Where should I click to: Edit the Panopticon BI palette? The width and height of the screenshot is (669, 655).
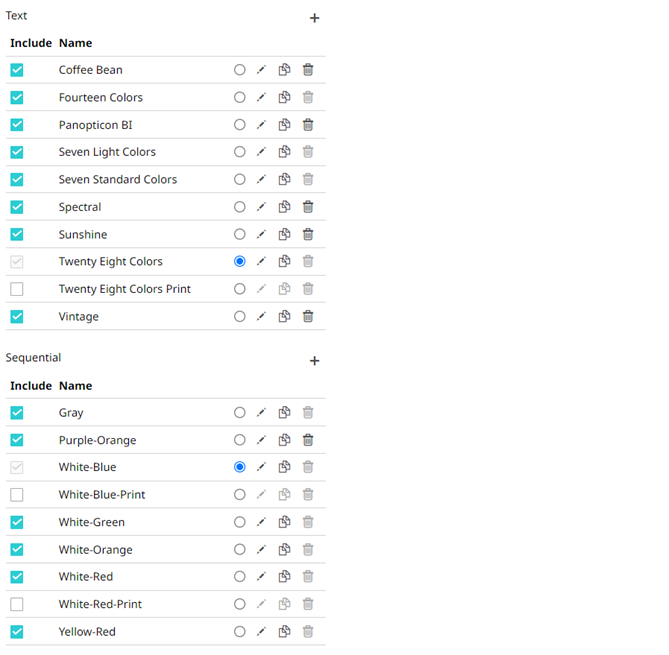tap(261, 125)
